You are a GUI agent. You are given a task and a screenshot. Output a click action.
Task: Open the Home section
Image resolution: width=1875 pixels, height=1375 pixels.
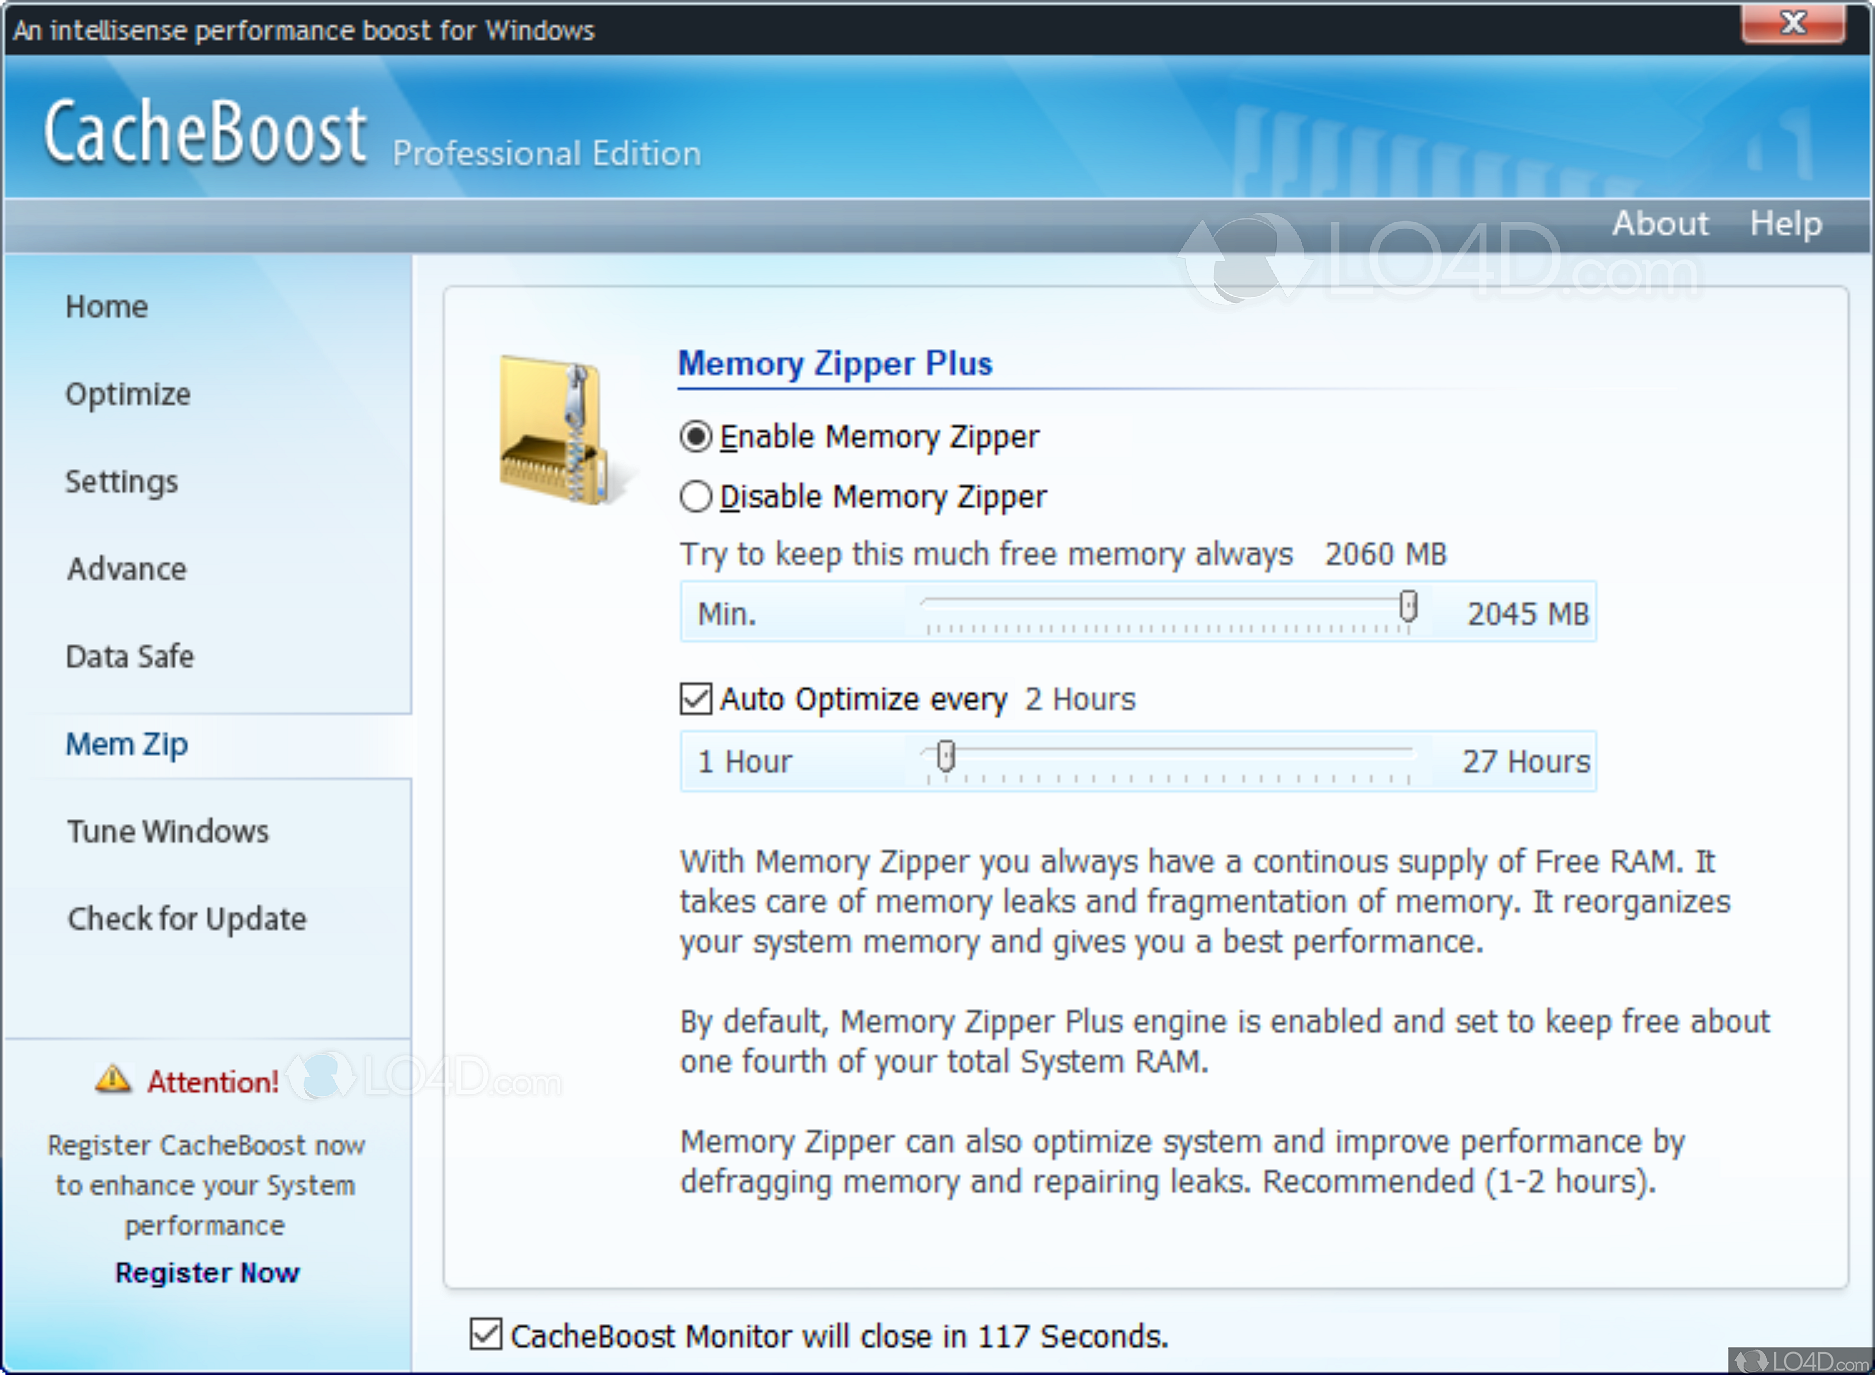(x=107, y=306)
